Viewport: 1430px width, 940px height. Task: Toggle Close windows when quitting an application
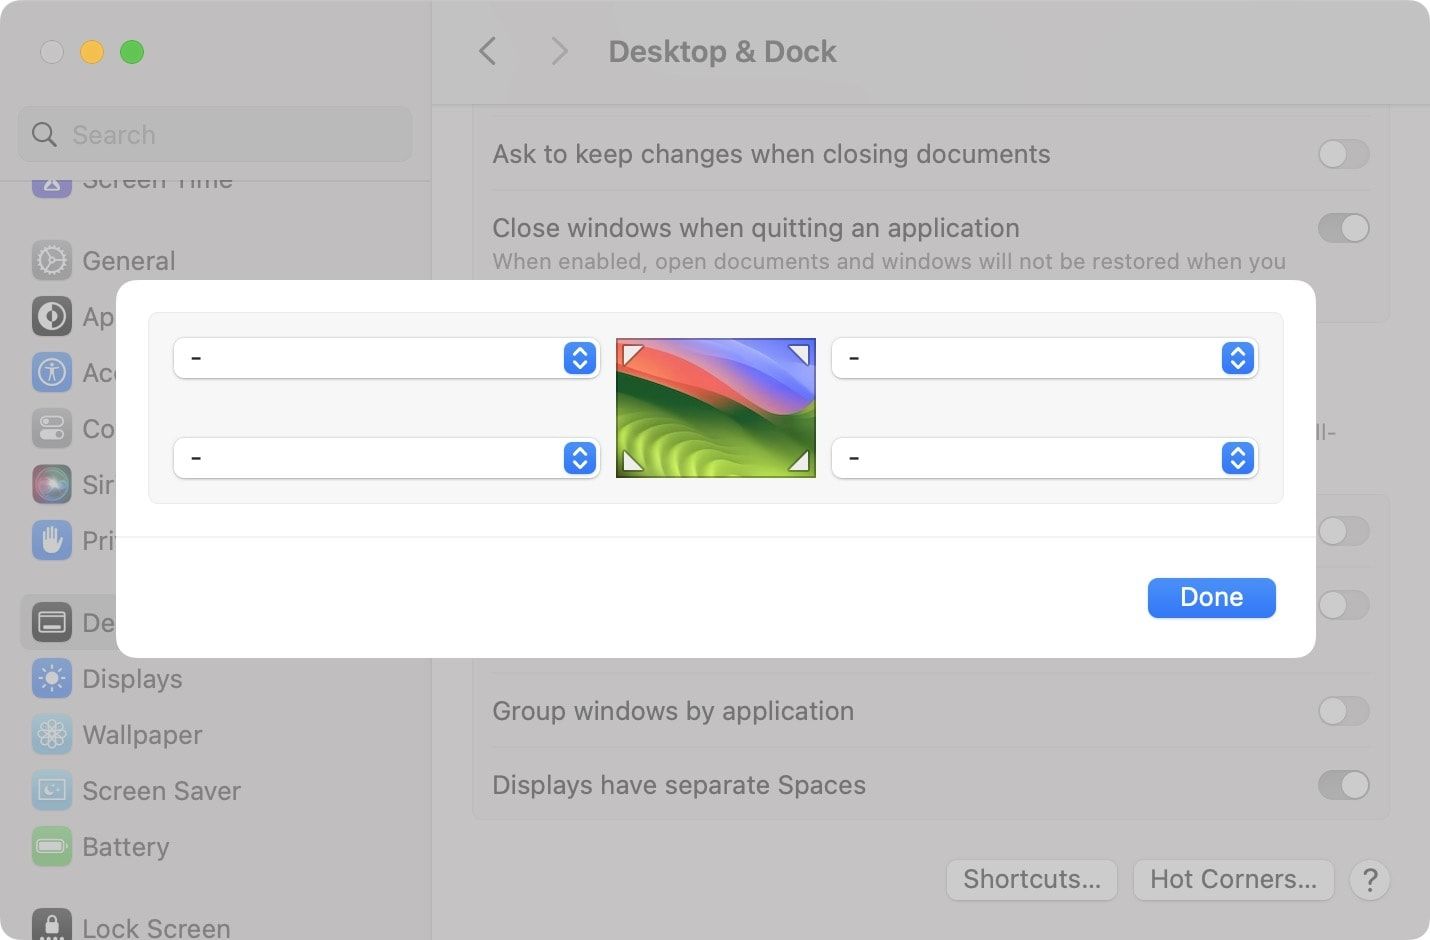pos(1343,228)
